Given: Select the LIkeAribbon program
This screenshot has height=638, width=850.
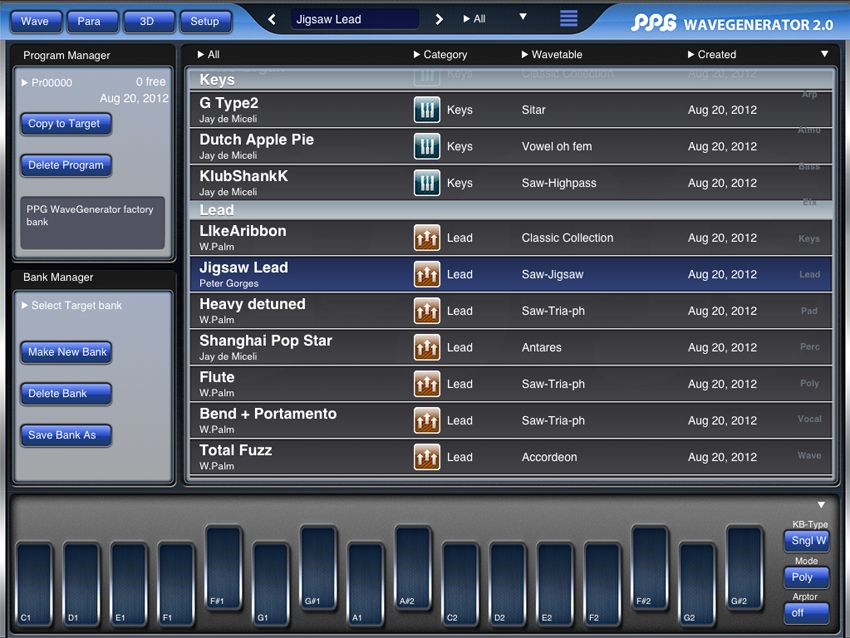Looking at the screenshot, I should (510, 238).
